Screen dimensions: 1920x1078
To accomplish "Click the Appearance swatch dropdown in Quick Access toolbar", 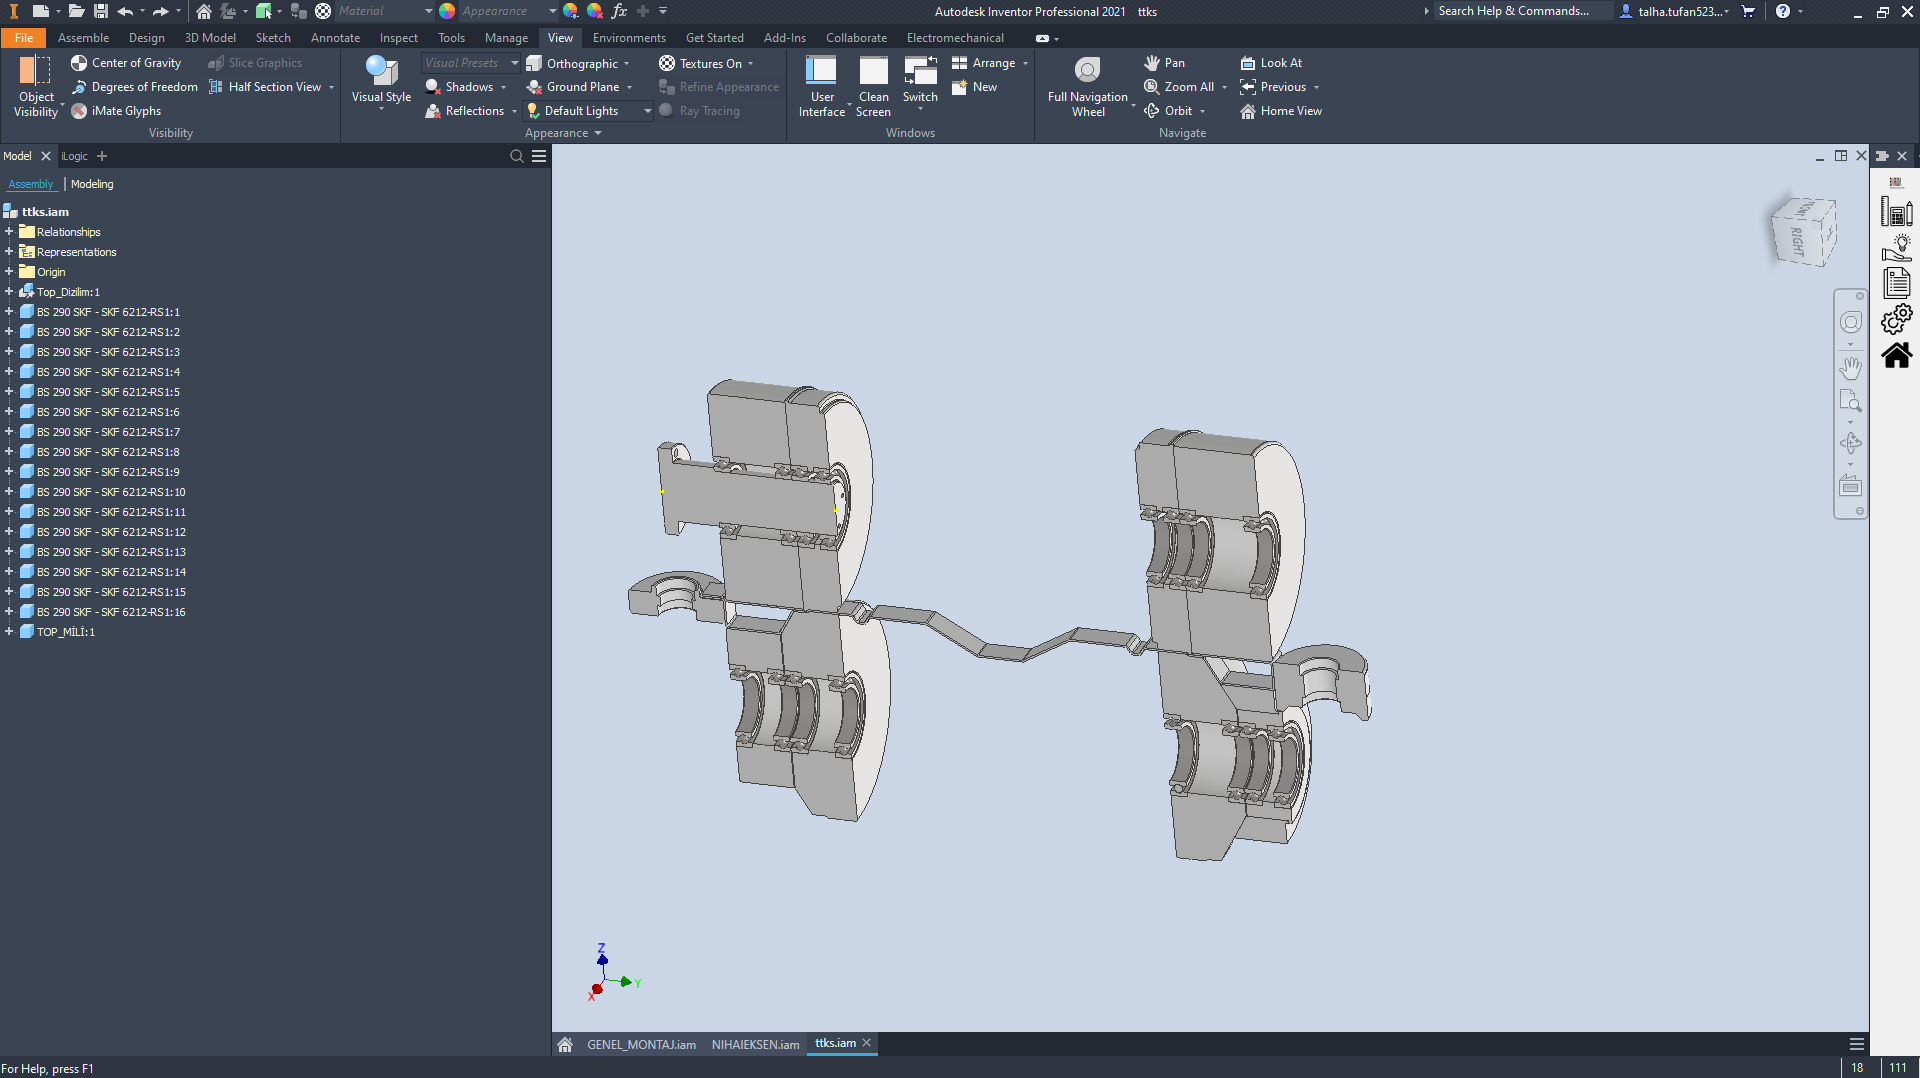I will click(553, 11).
